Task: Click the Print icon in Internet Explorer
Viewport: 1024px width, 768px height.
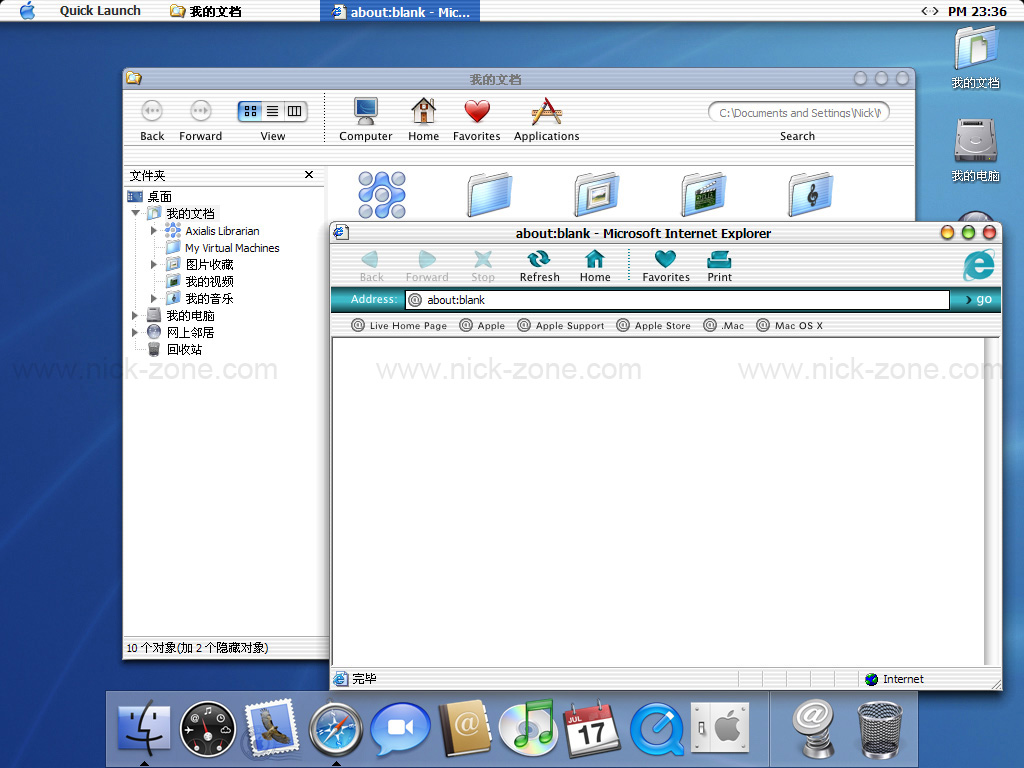Action: pos(719,261)
